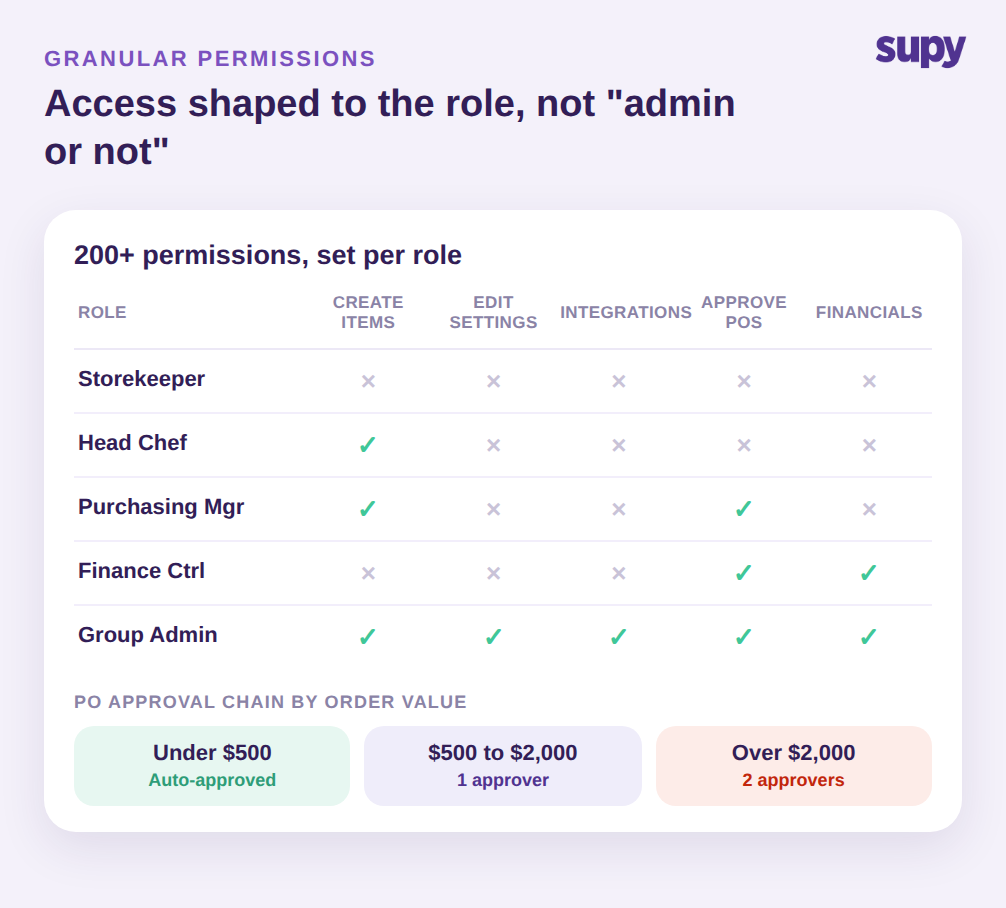Click Purchasing Mgr's Create Items checkmark

[x=368, y=509]
